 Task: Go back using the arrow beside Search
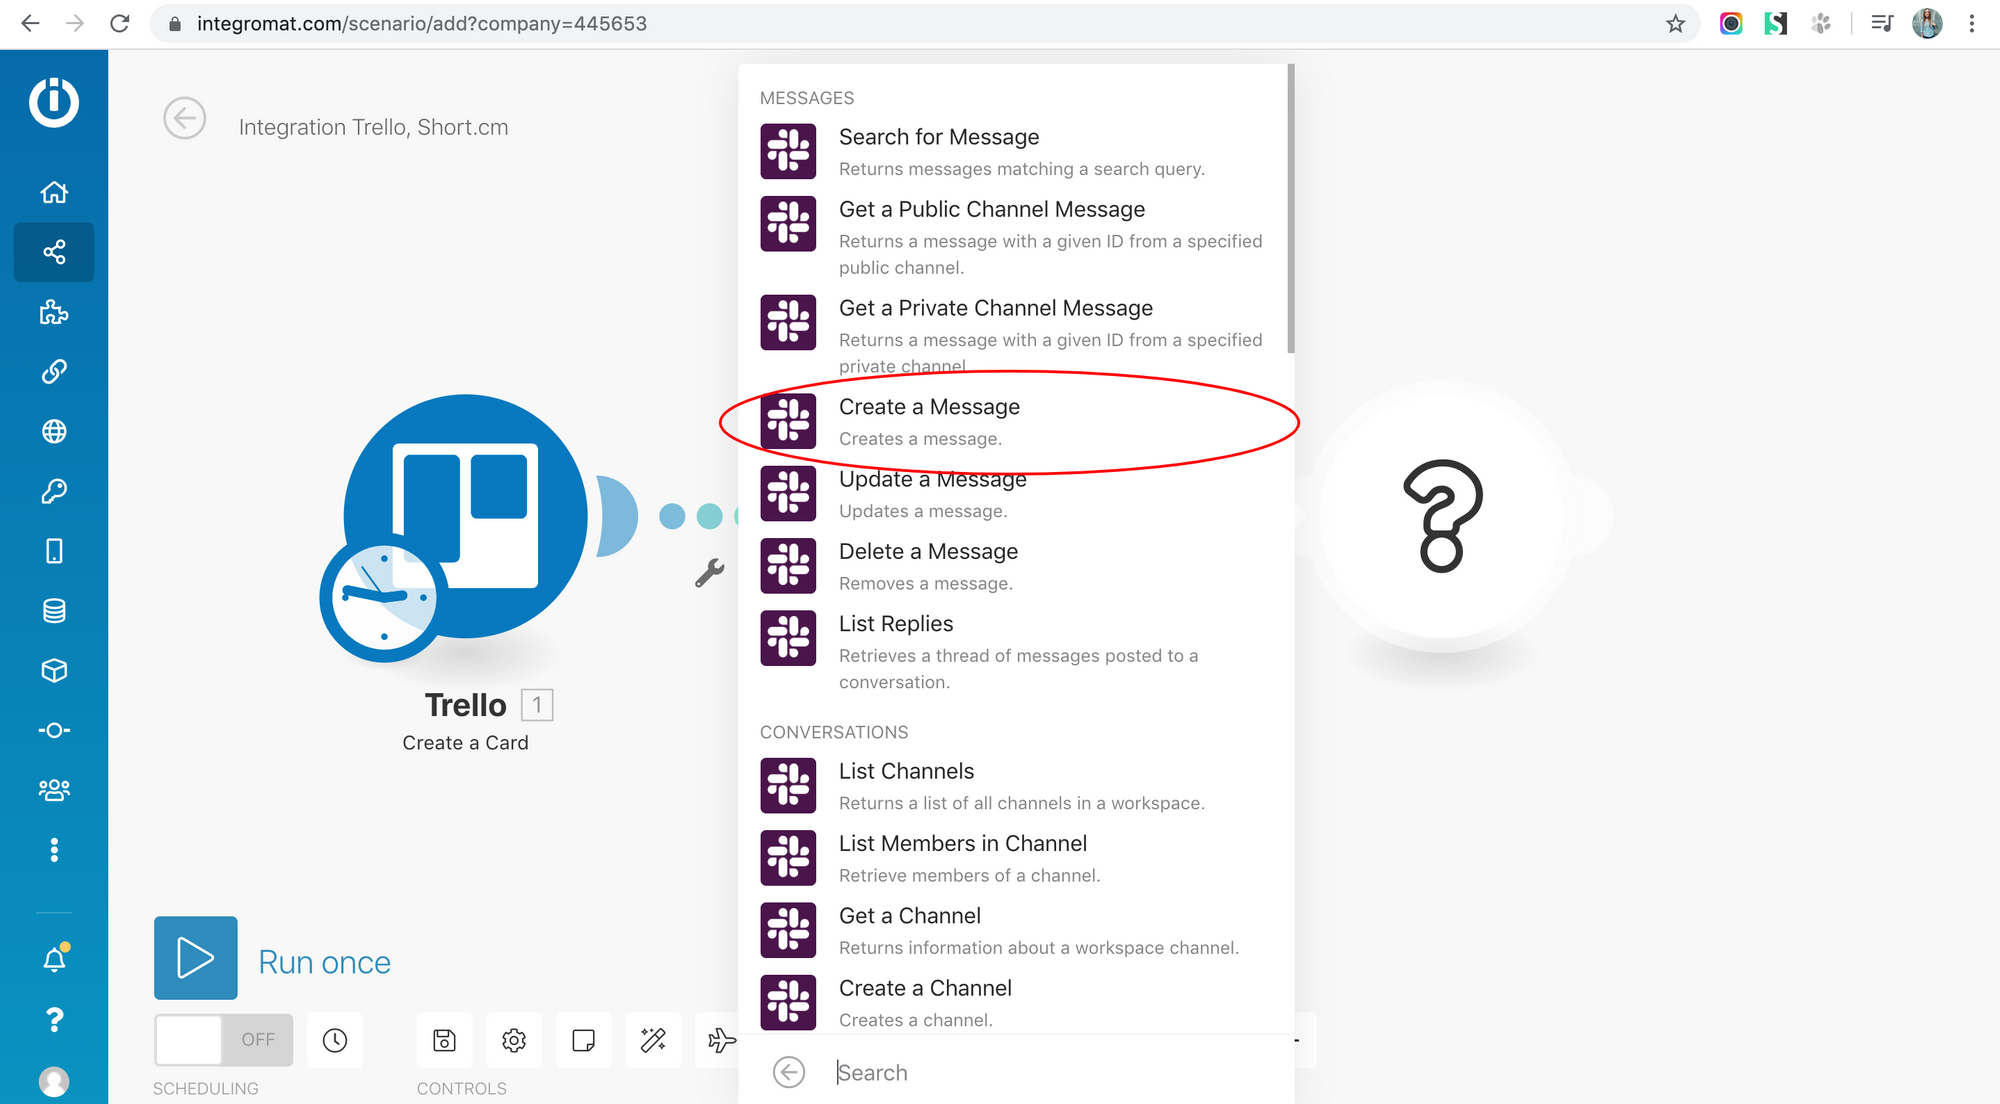click(x=789, y=1073)
